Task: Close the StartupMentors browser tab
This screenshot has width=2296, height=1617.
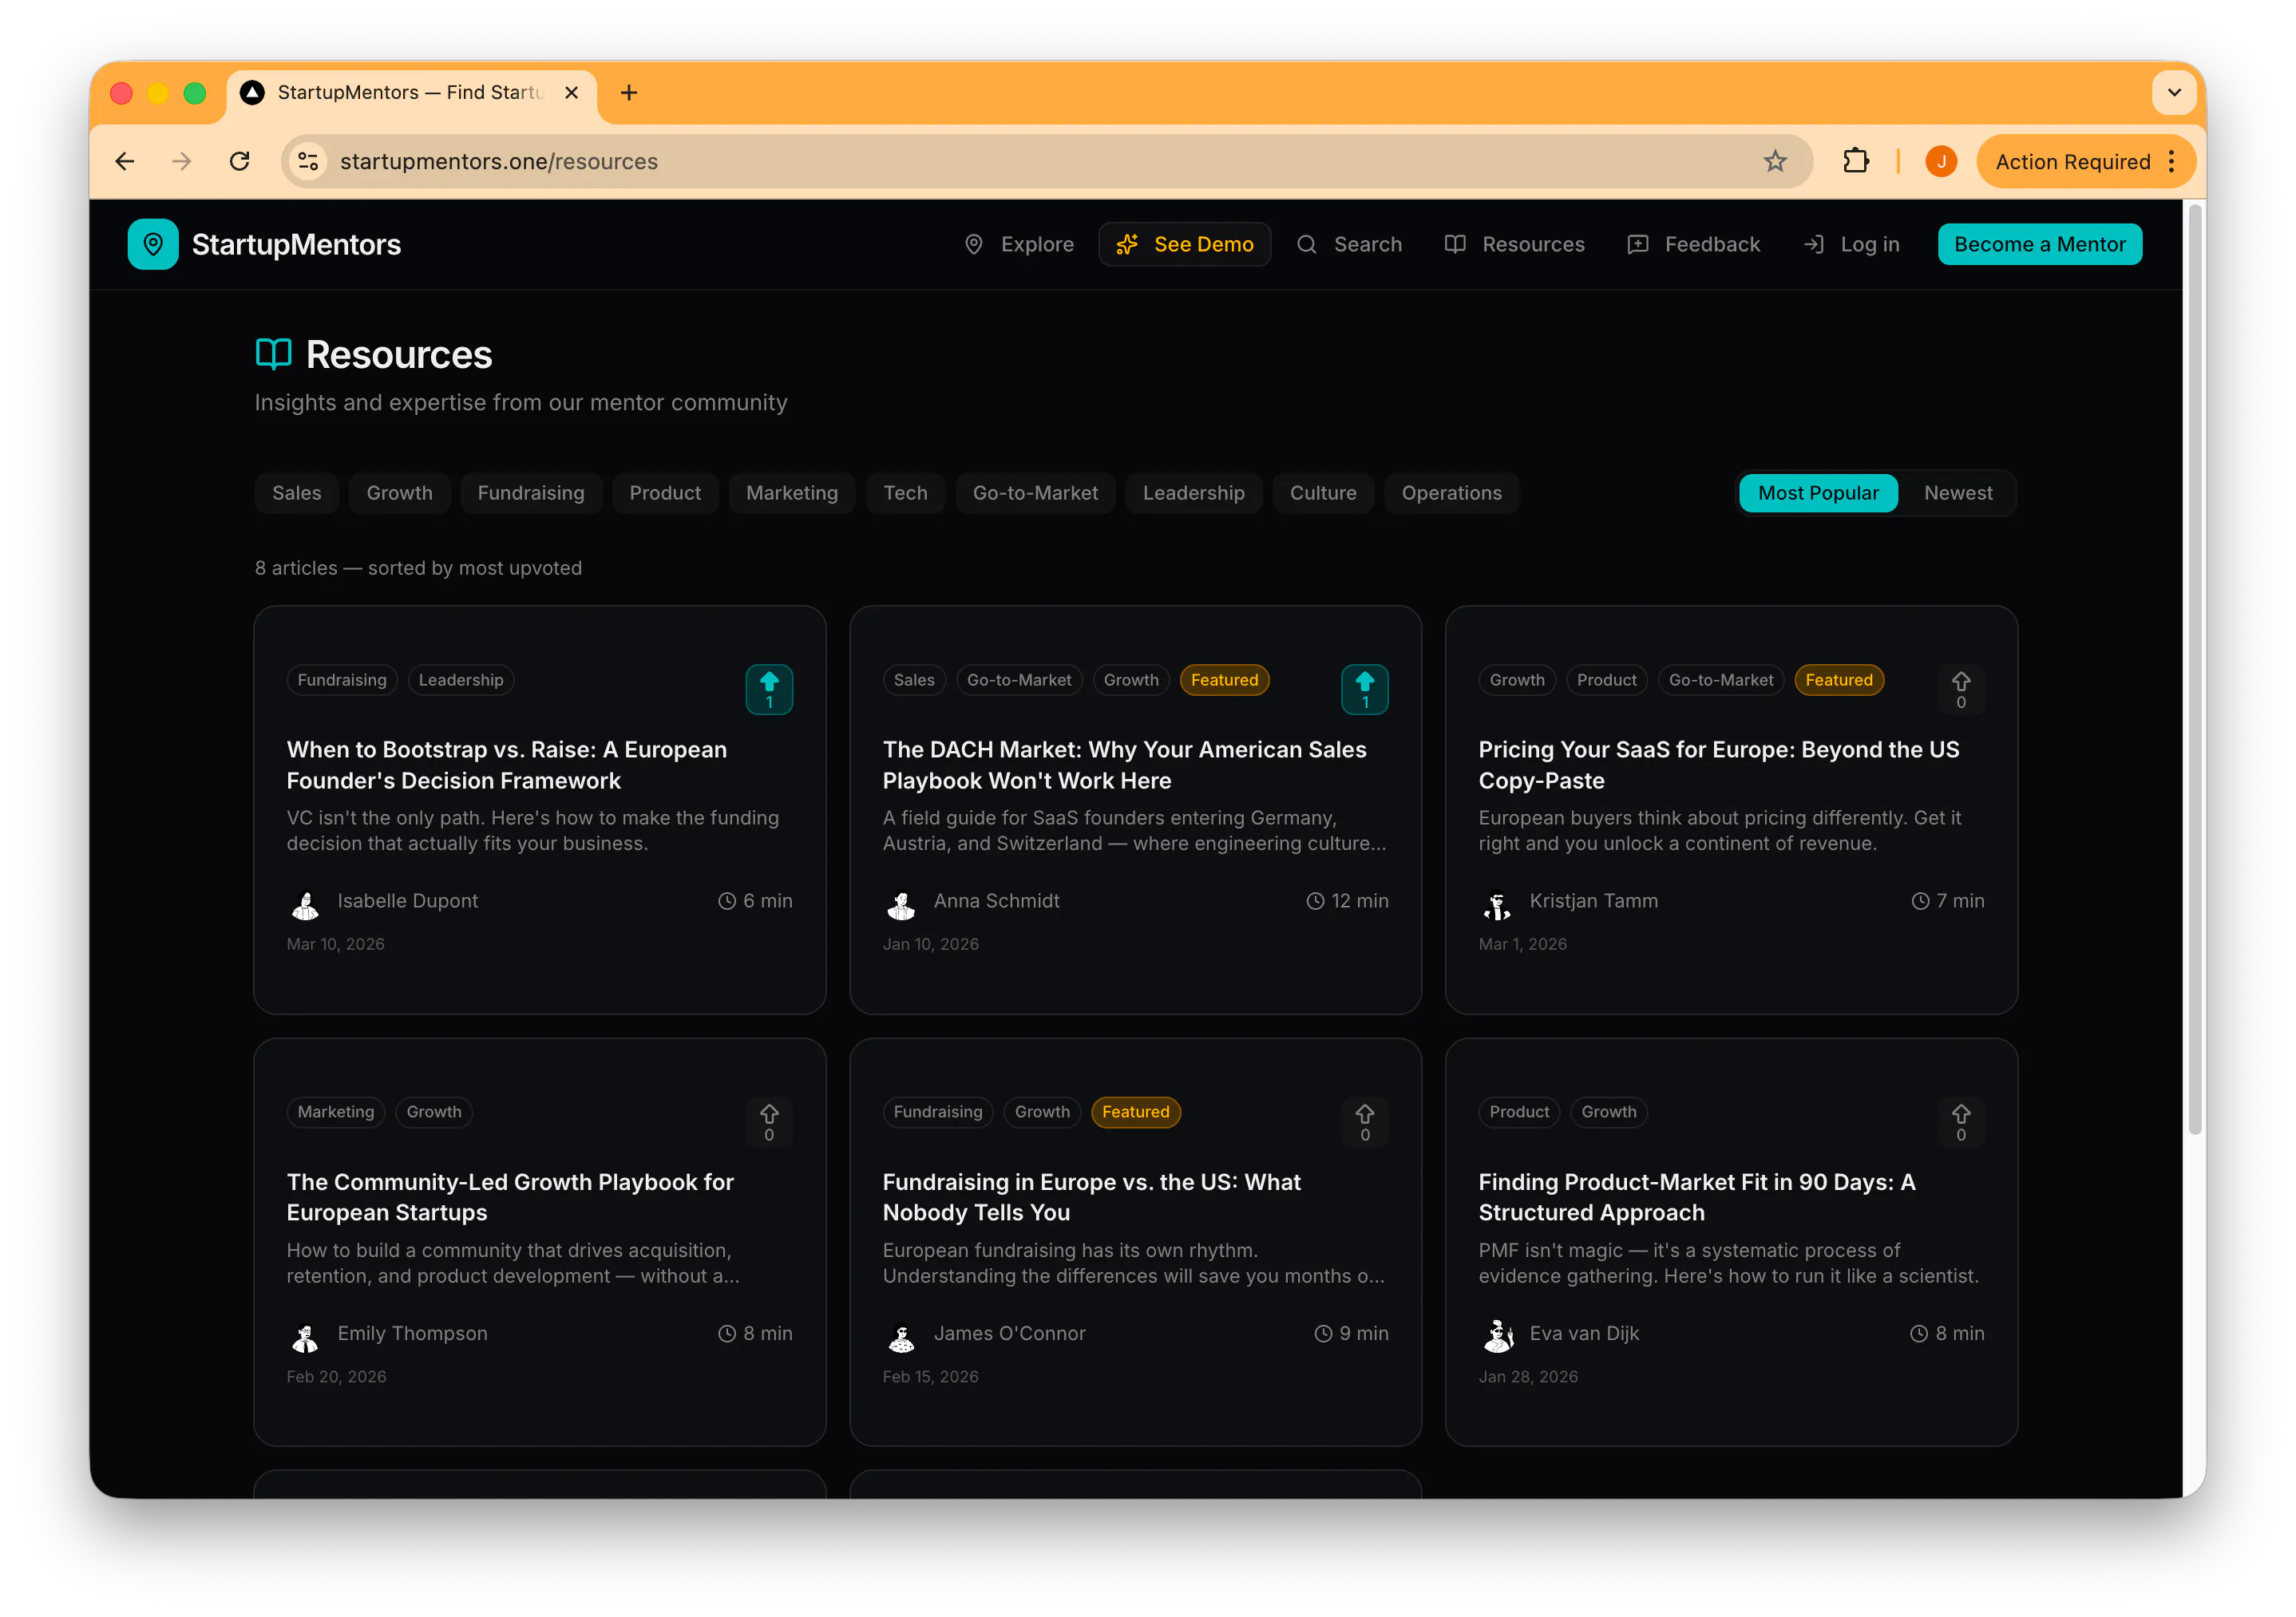Action: click(571, 93)
